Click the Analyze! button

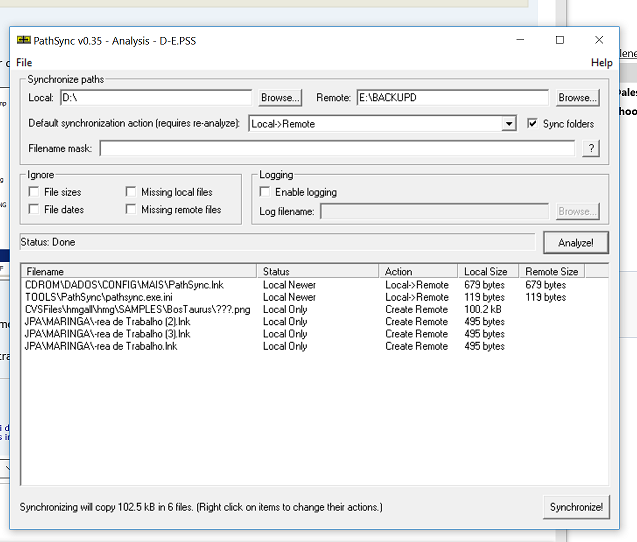click(x=575, y=243)
